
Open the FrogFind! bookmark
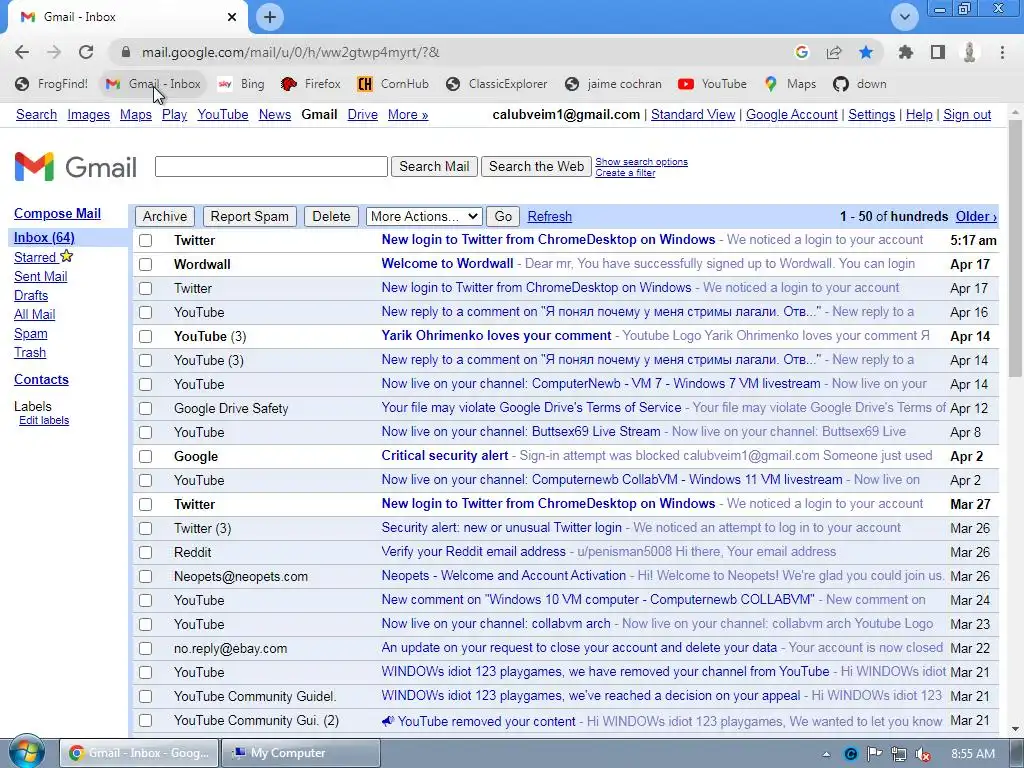pyautogui.click(x=52, y=84)
